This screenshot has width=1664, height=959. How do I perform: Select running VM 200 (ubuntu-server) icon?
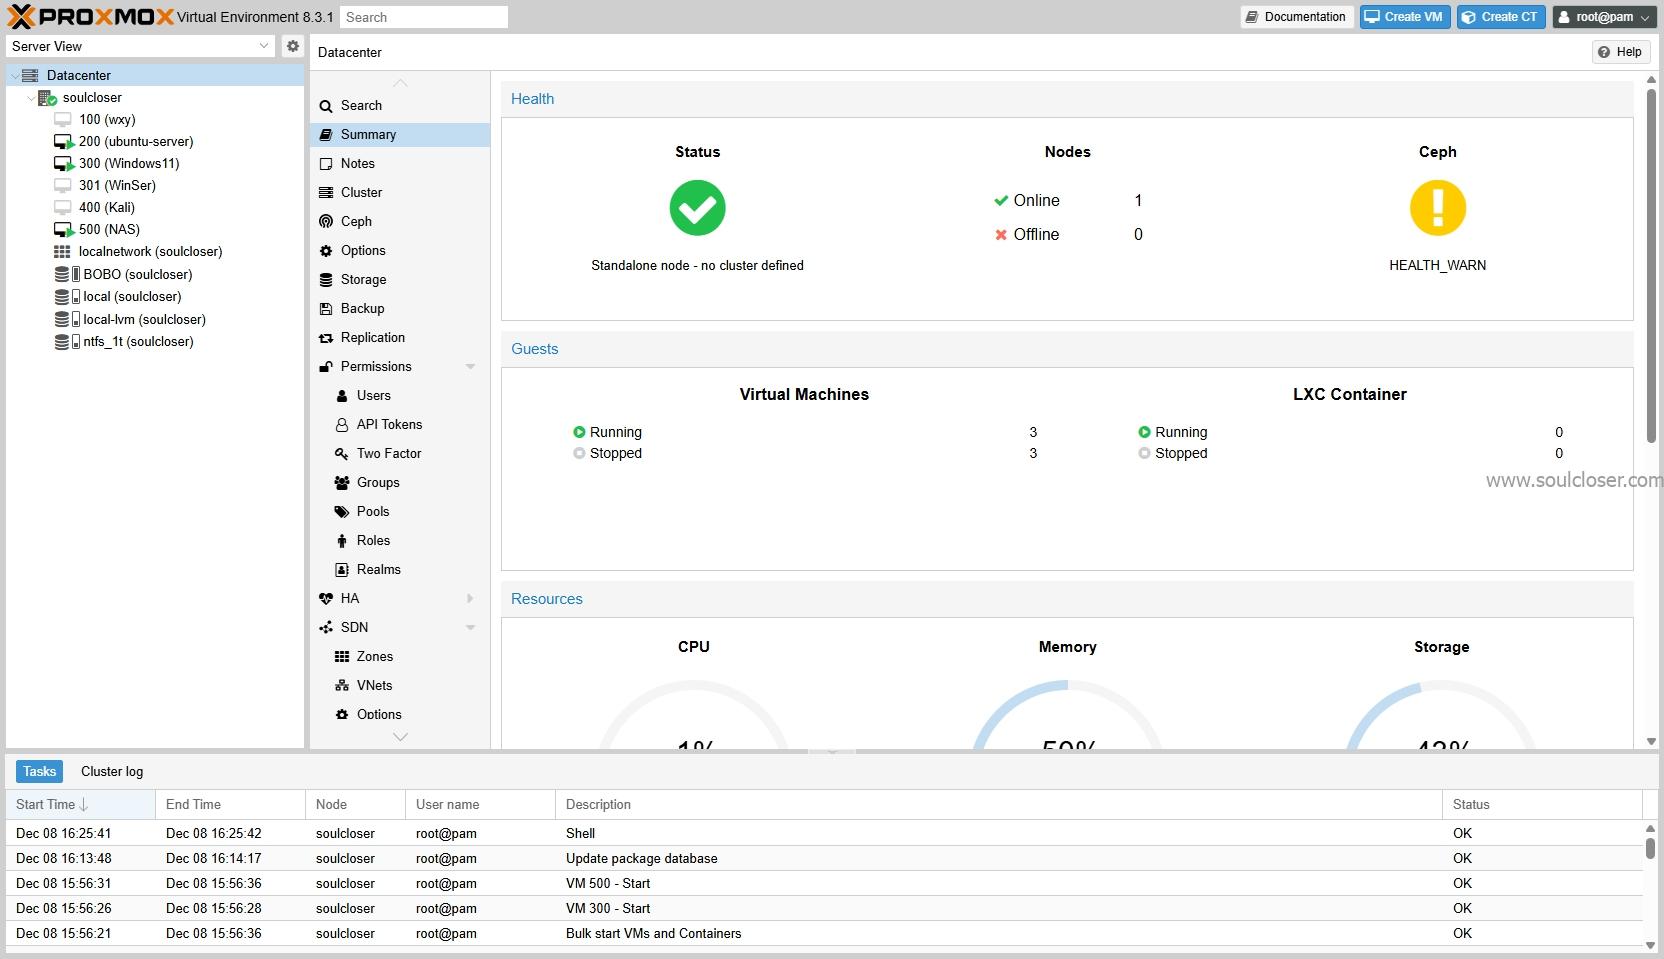point(64,141)
